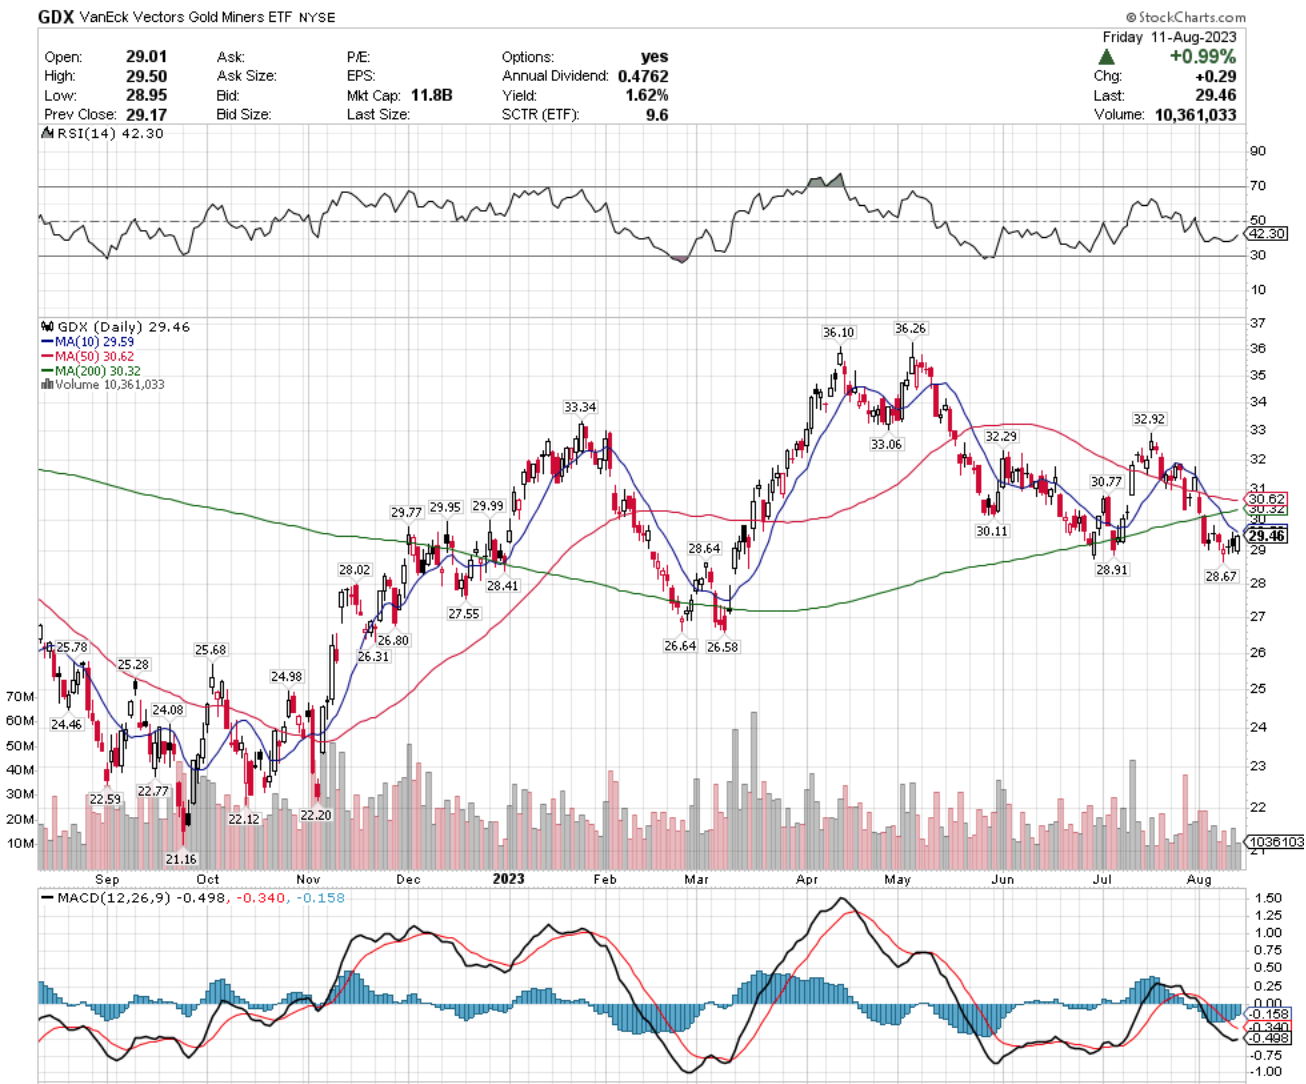1306x1084 pixels.
Task: Click the 42.30 RSI tag on the right axis
Action: tap(1267, 234)
